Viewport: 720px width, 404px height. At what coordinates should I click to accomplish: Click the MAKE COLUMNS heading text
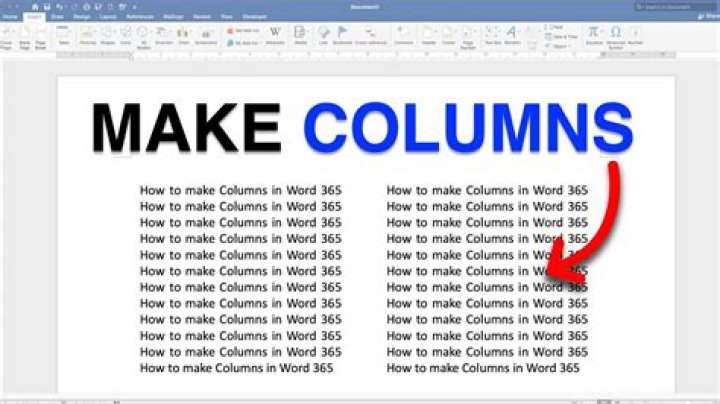(362, 128)
